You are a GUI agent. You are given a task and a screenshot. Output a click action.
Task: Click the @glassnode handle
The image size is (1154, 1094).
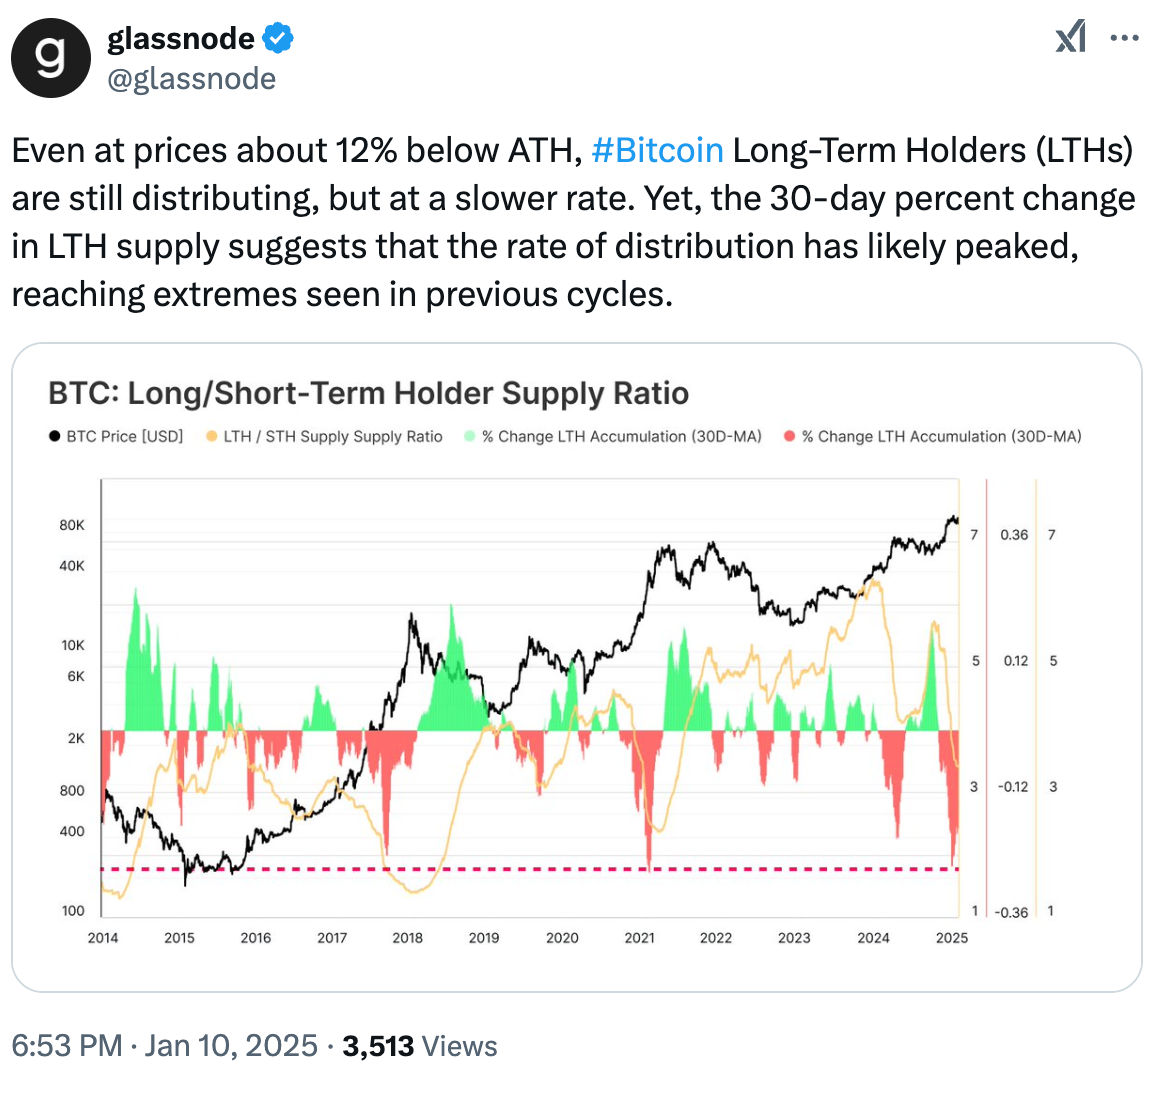191,78
